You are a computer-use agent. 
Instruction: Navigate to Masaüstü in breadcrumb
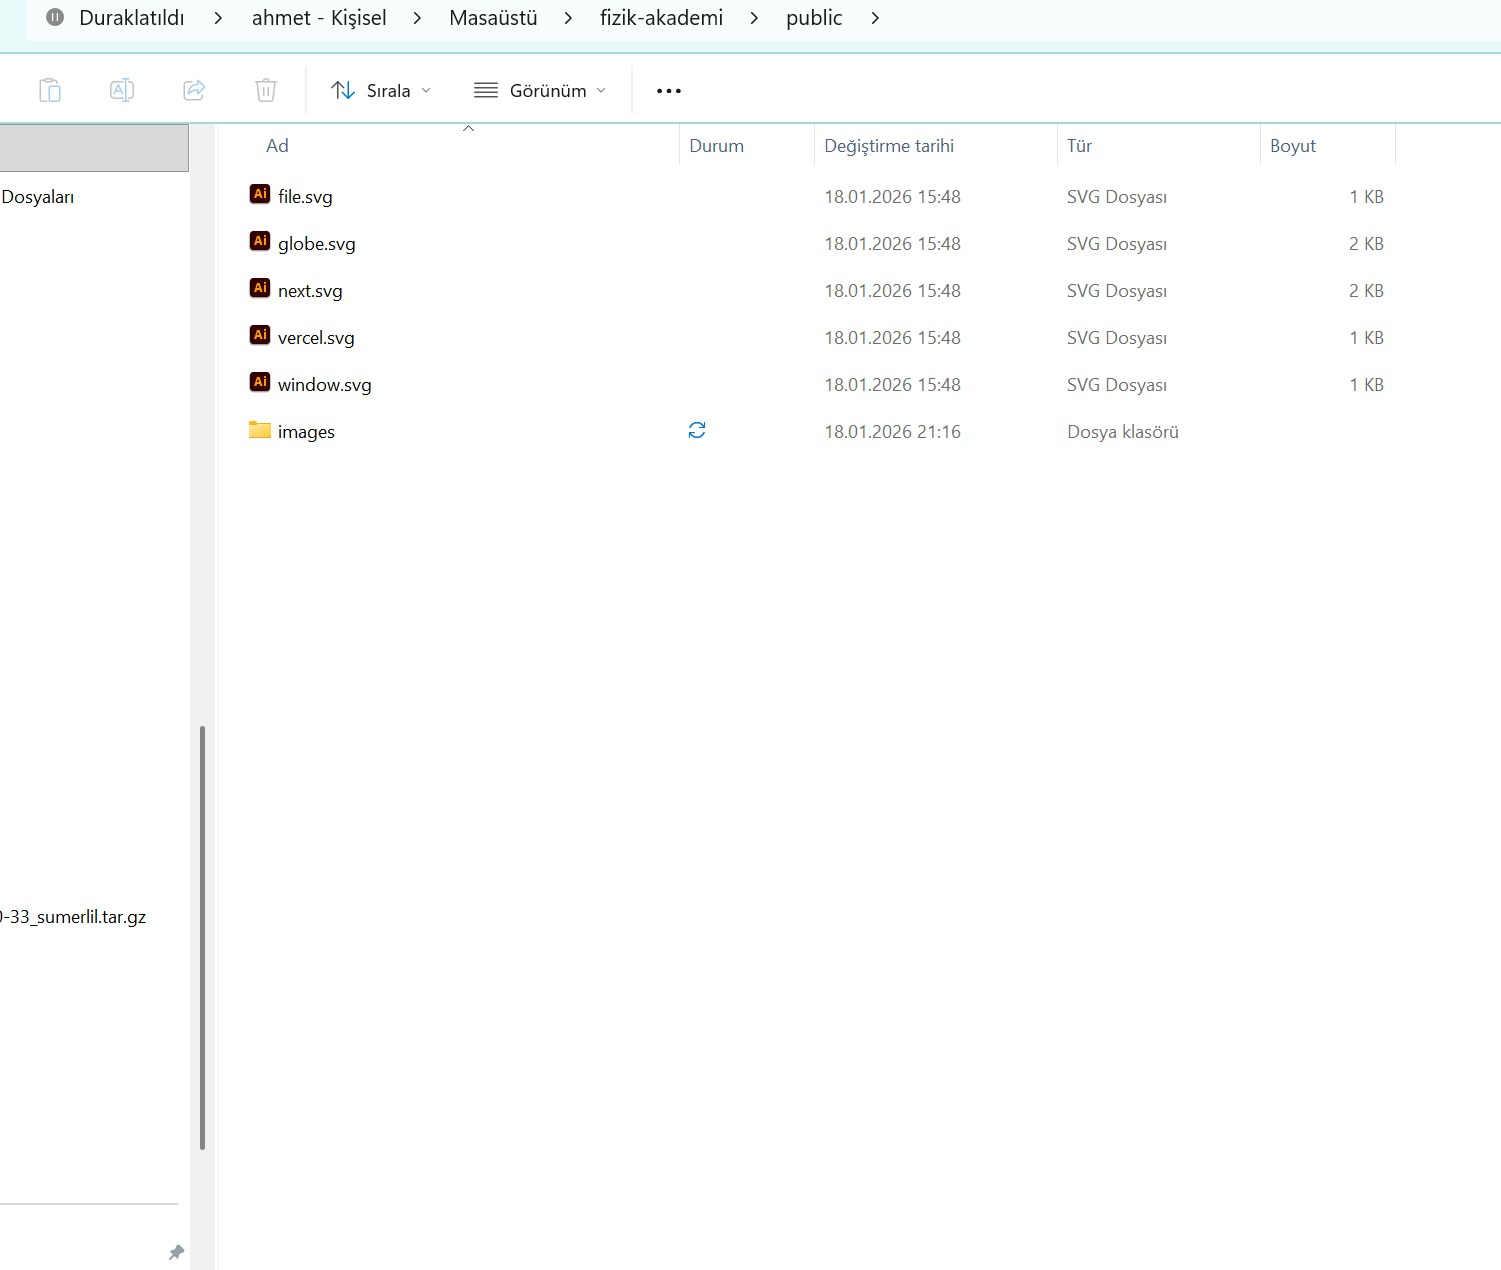[493, 18]
